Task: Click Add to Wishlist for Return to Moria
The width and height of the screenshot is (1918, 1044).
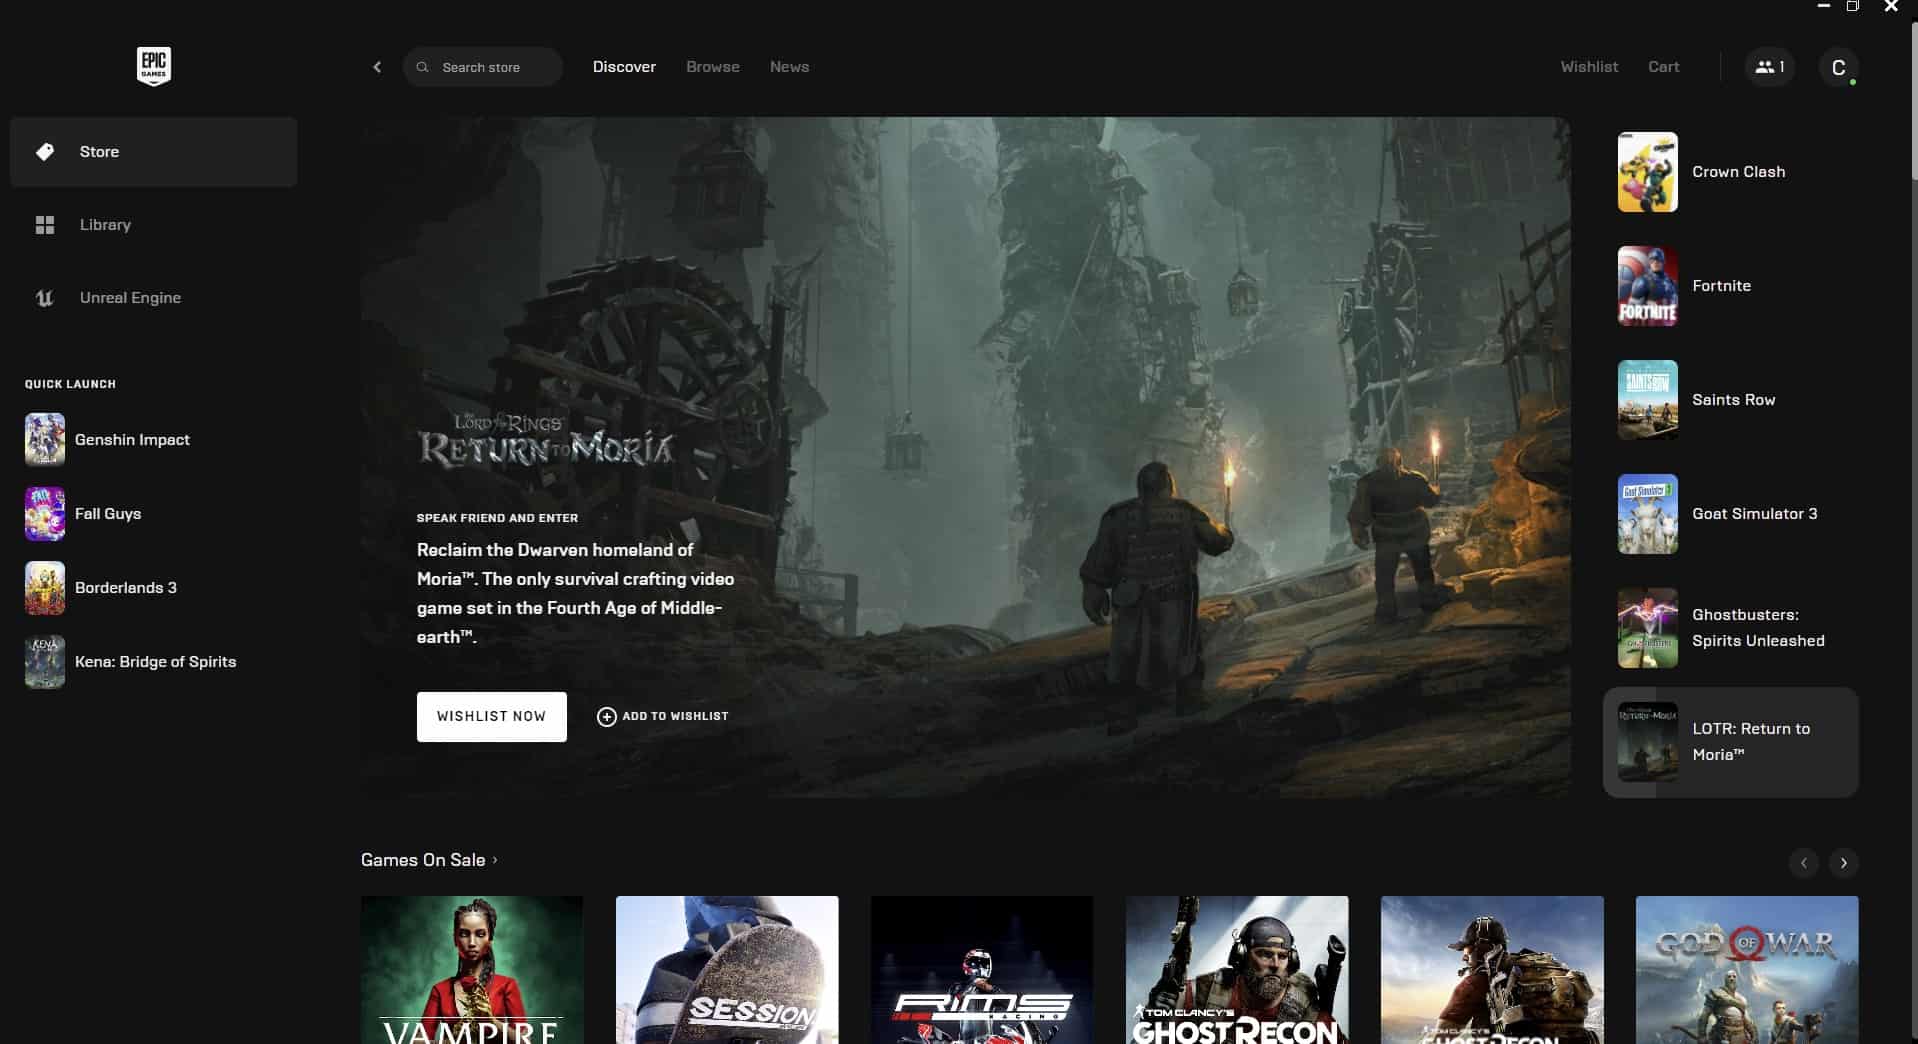Action: (662, 716)
